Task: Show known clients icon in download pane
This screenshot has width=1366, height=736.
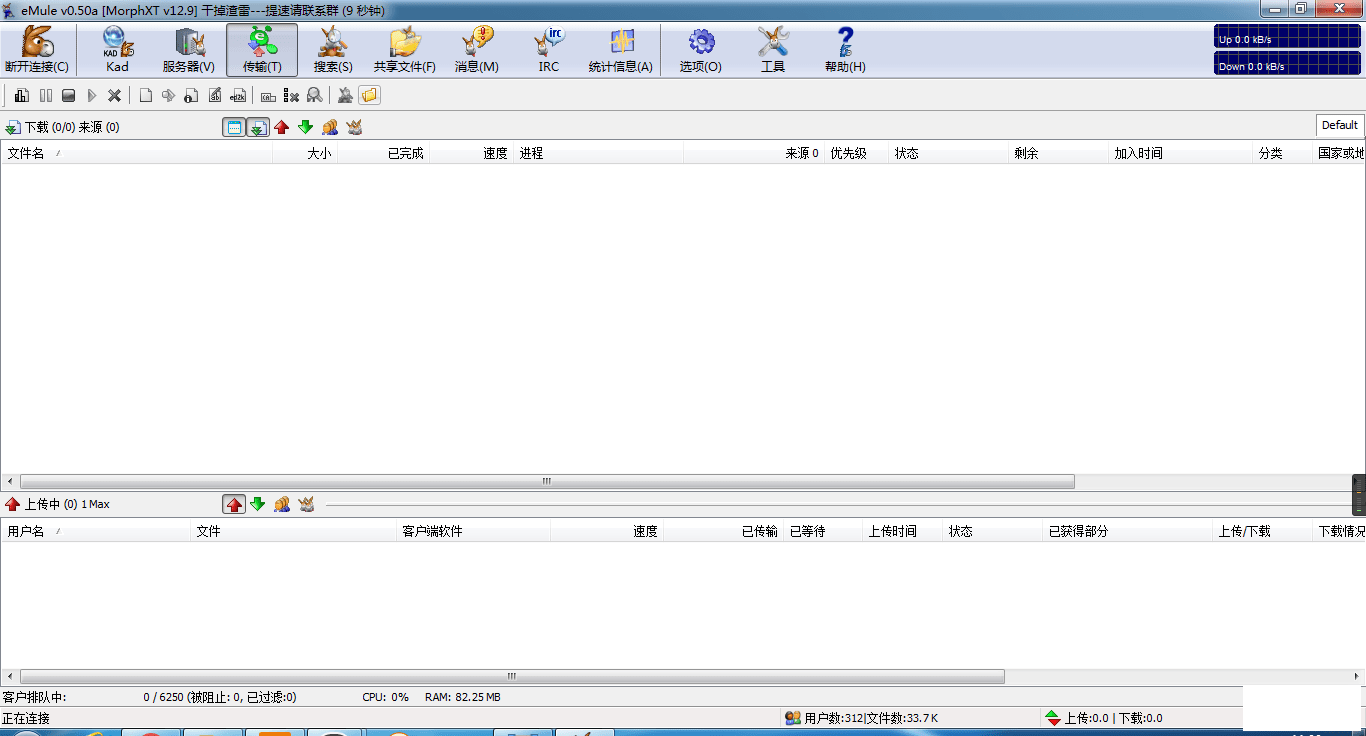Action: click(x=354, y=127)
